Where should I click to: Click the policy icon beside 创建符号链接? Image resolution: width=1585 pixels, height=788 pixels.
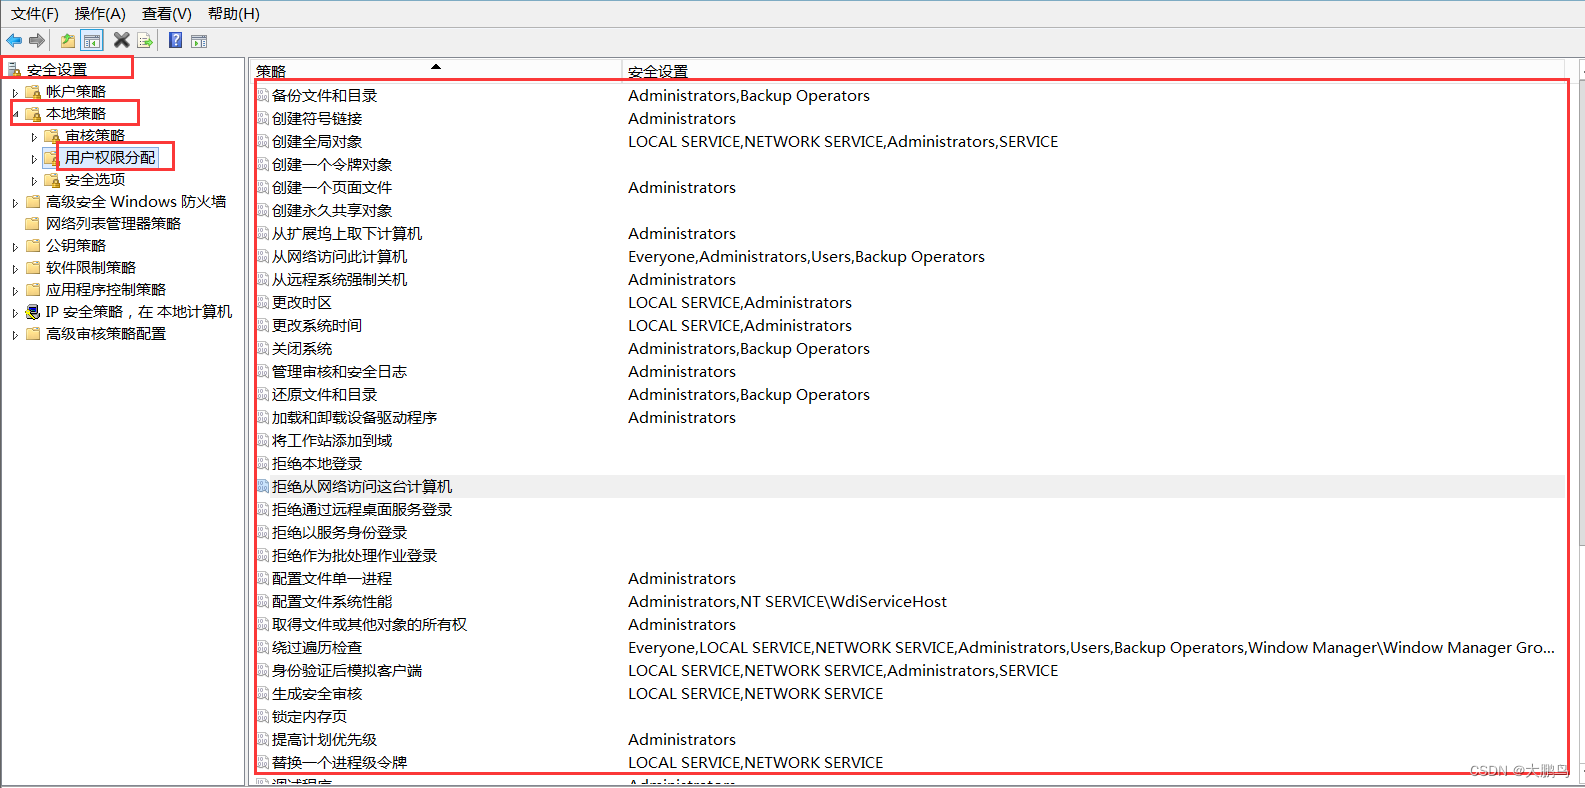coord(263,118)
